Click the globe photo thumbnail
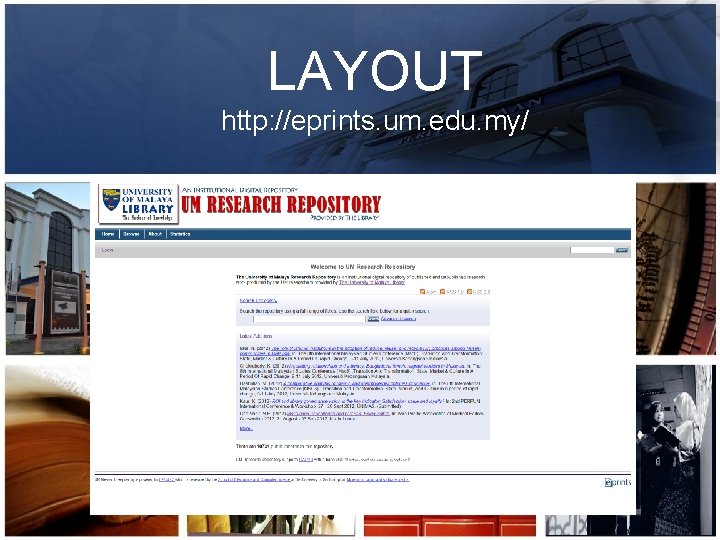Viewport: 720px width, 540px height. 675,269
